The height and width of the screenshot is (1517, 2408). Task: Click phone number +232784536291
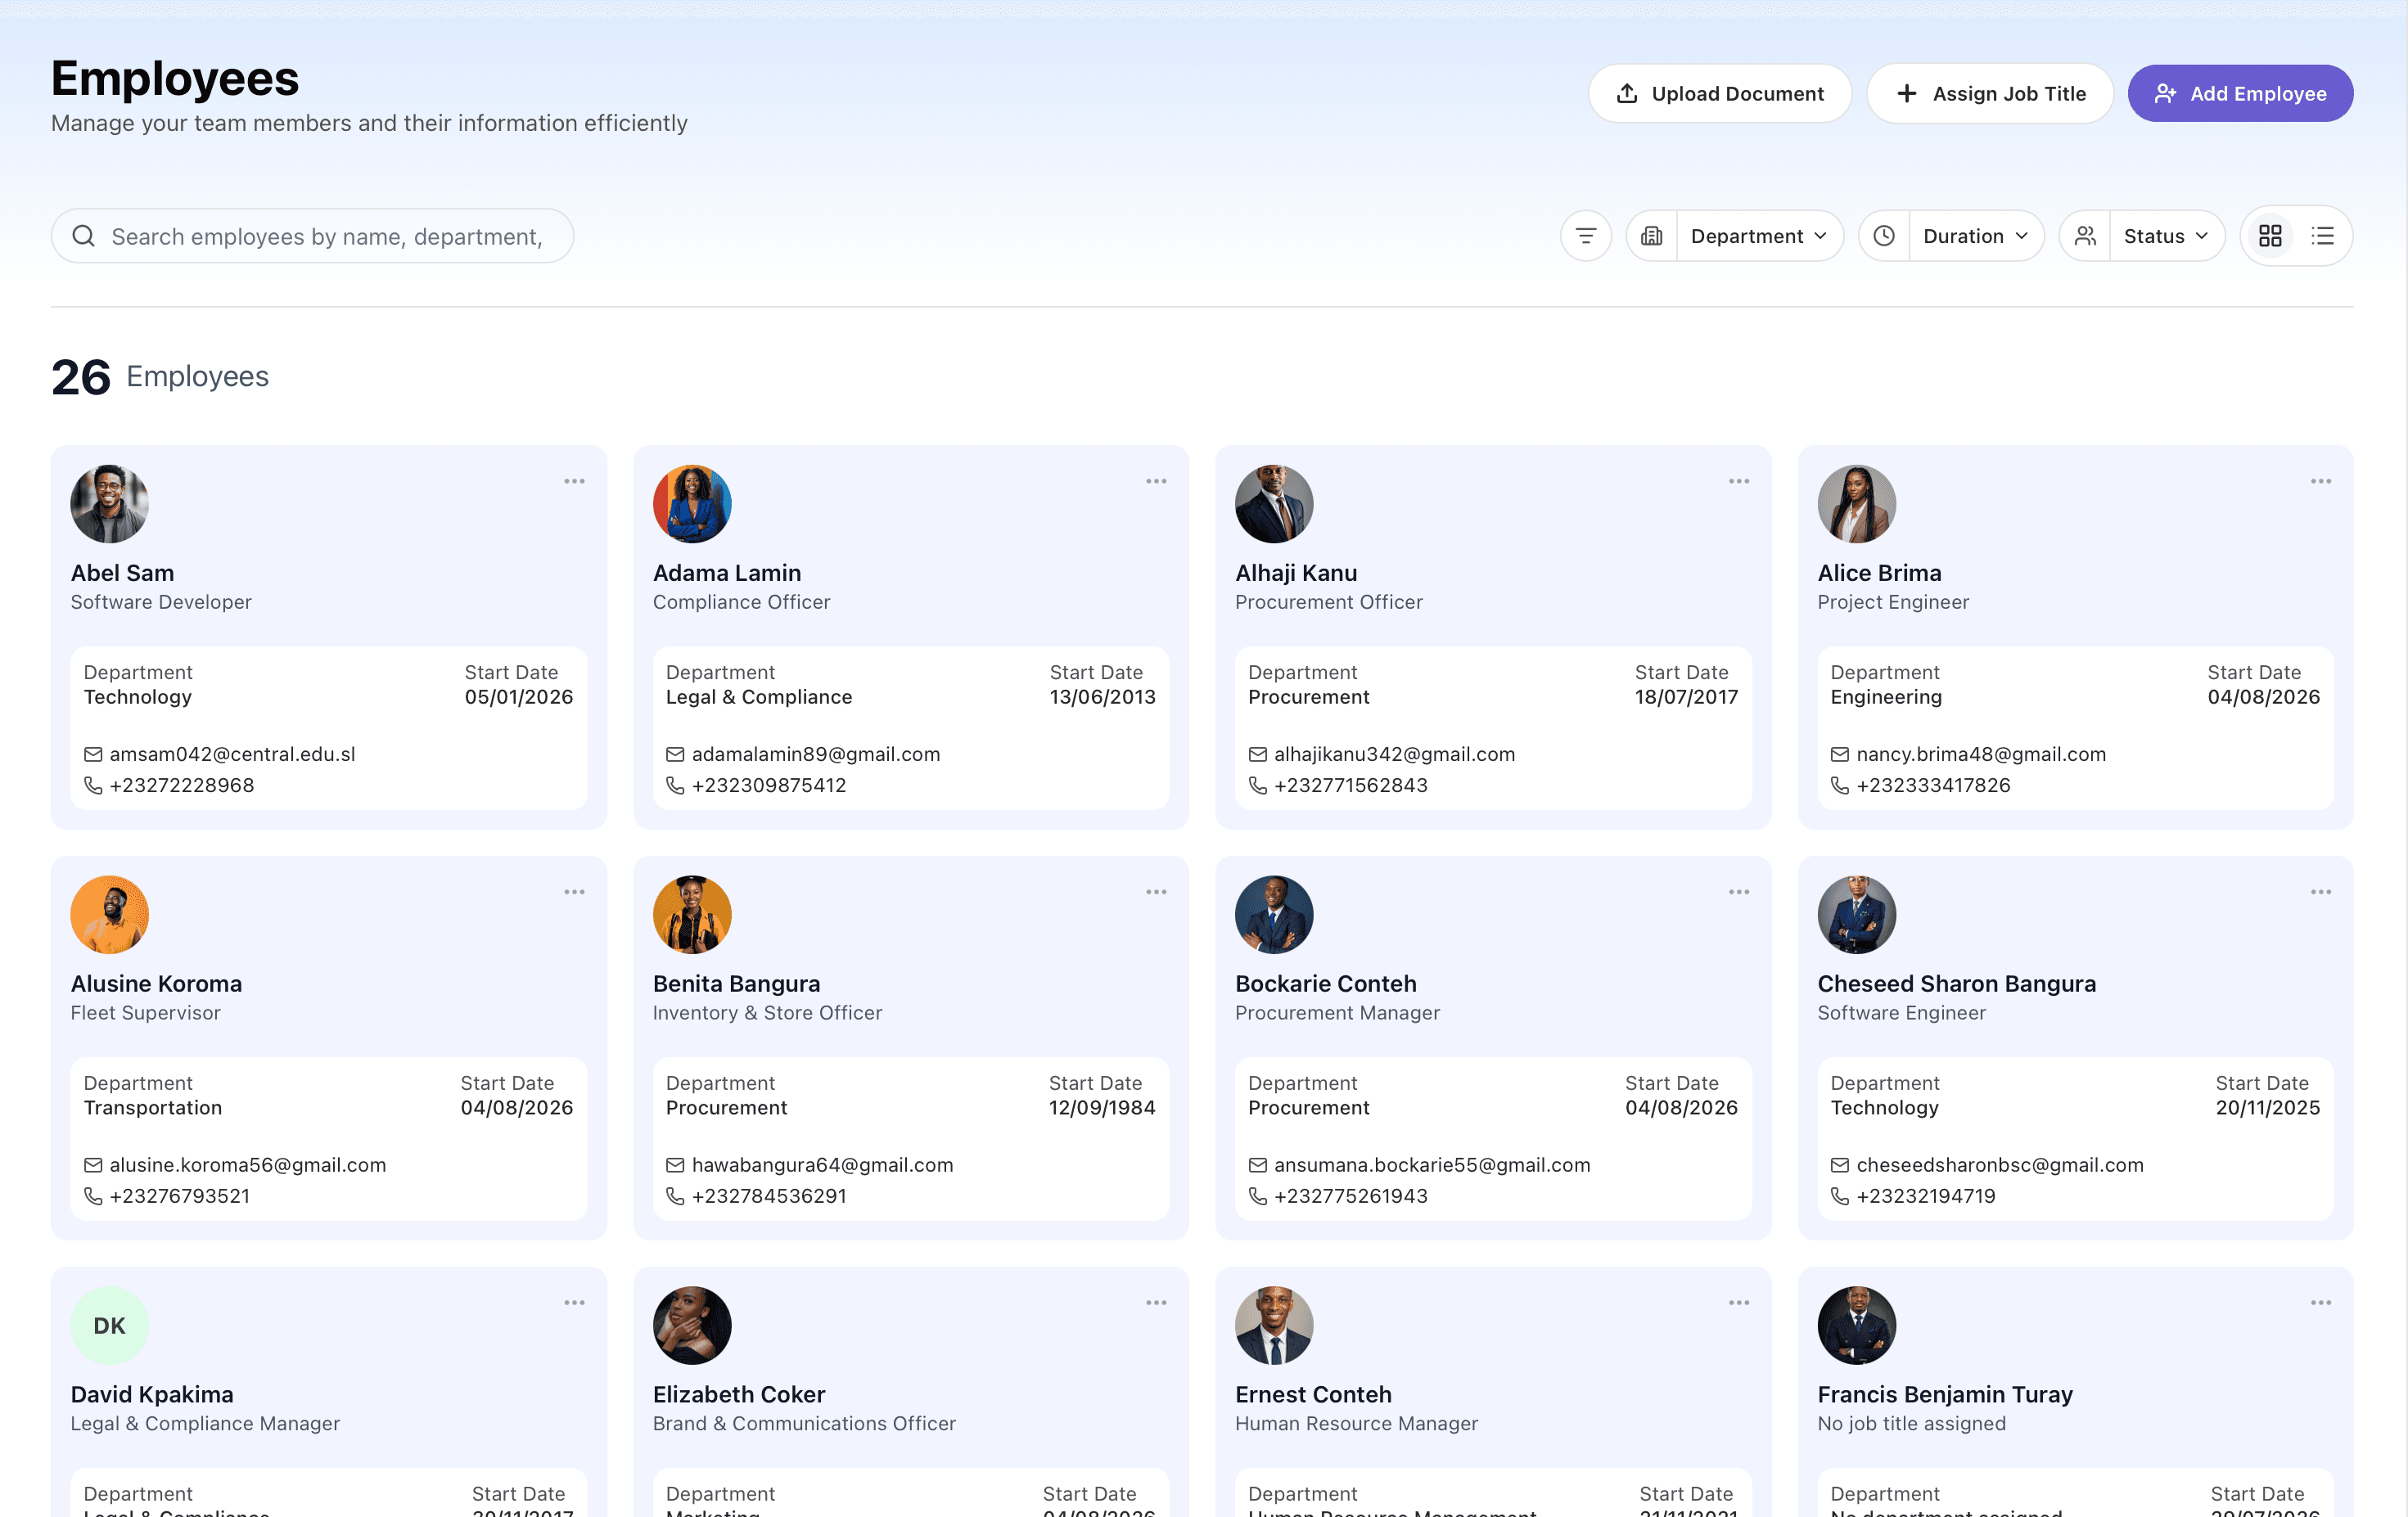pos(769,1197)
